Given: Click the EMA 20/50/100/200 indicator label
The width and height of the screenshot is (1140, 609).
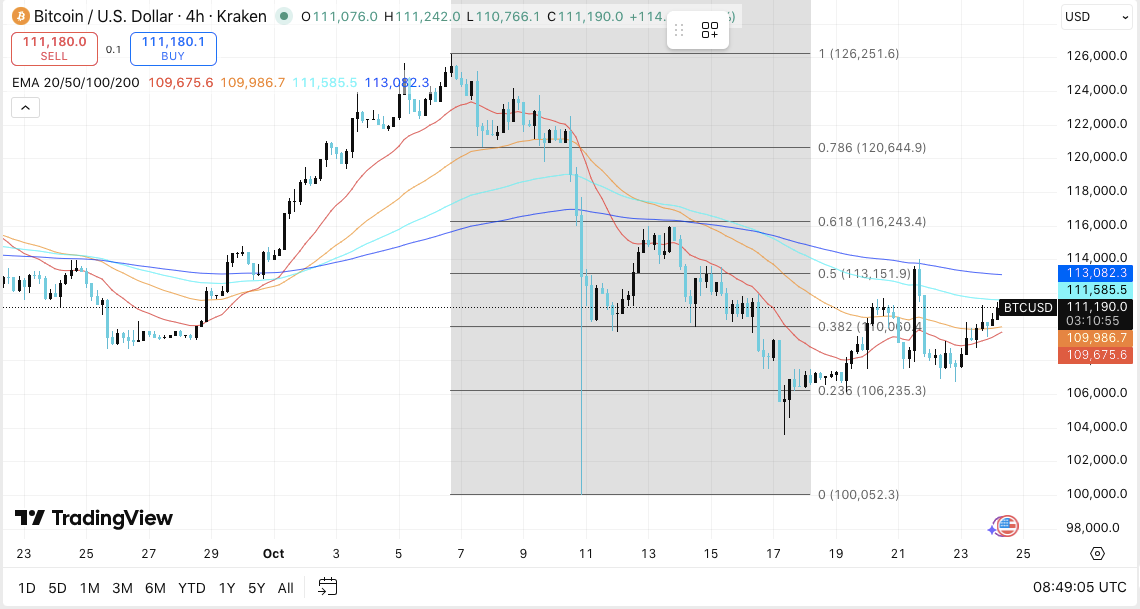Looking at the screenshot, I should (x=76, y=82).
